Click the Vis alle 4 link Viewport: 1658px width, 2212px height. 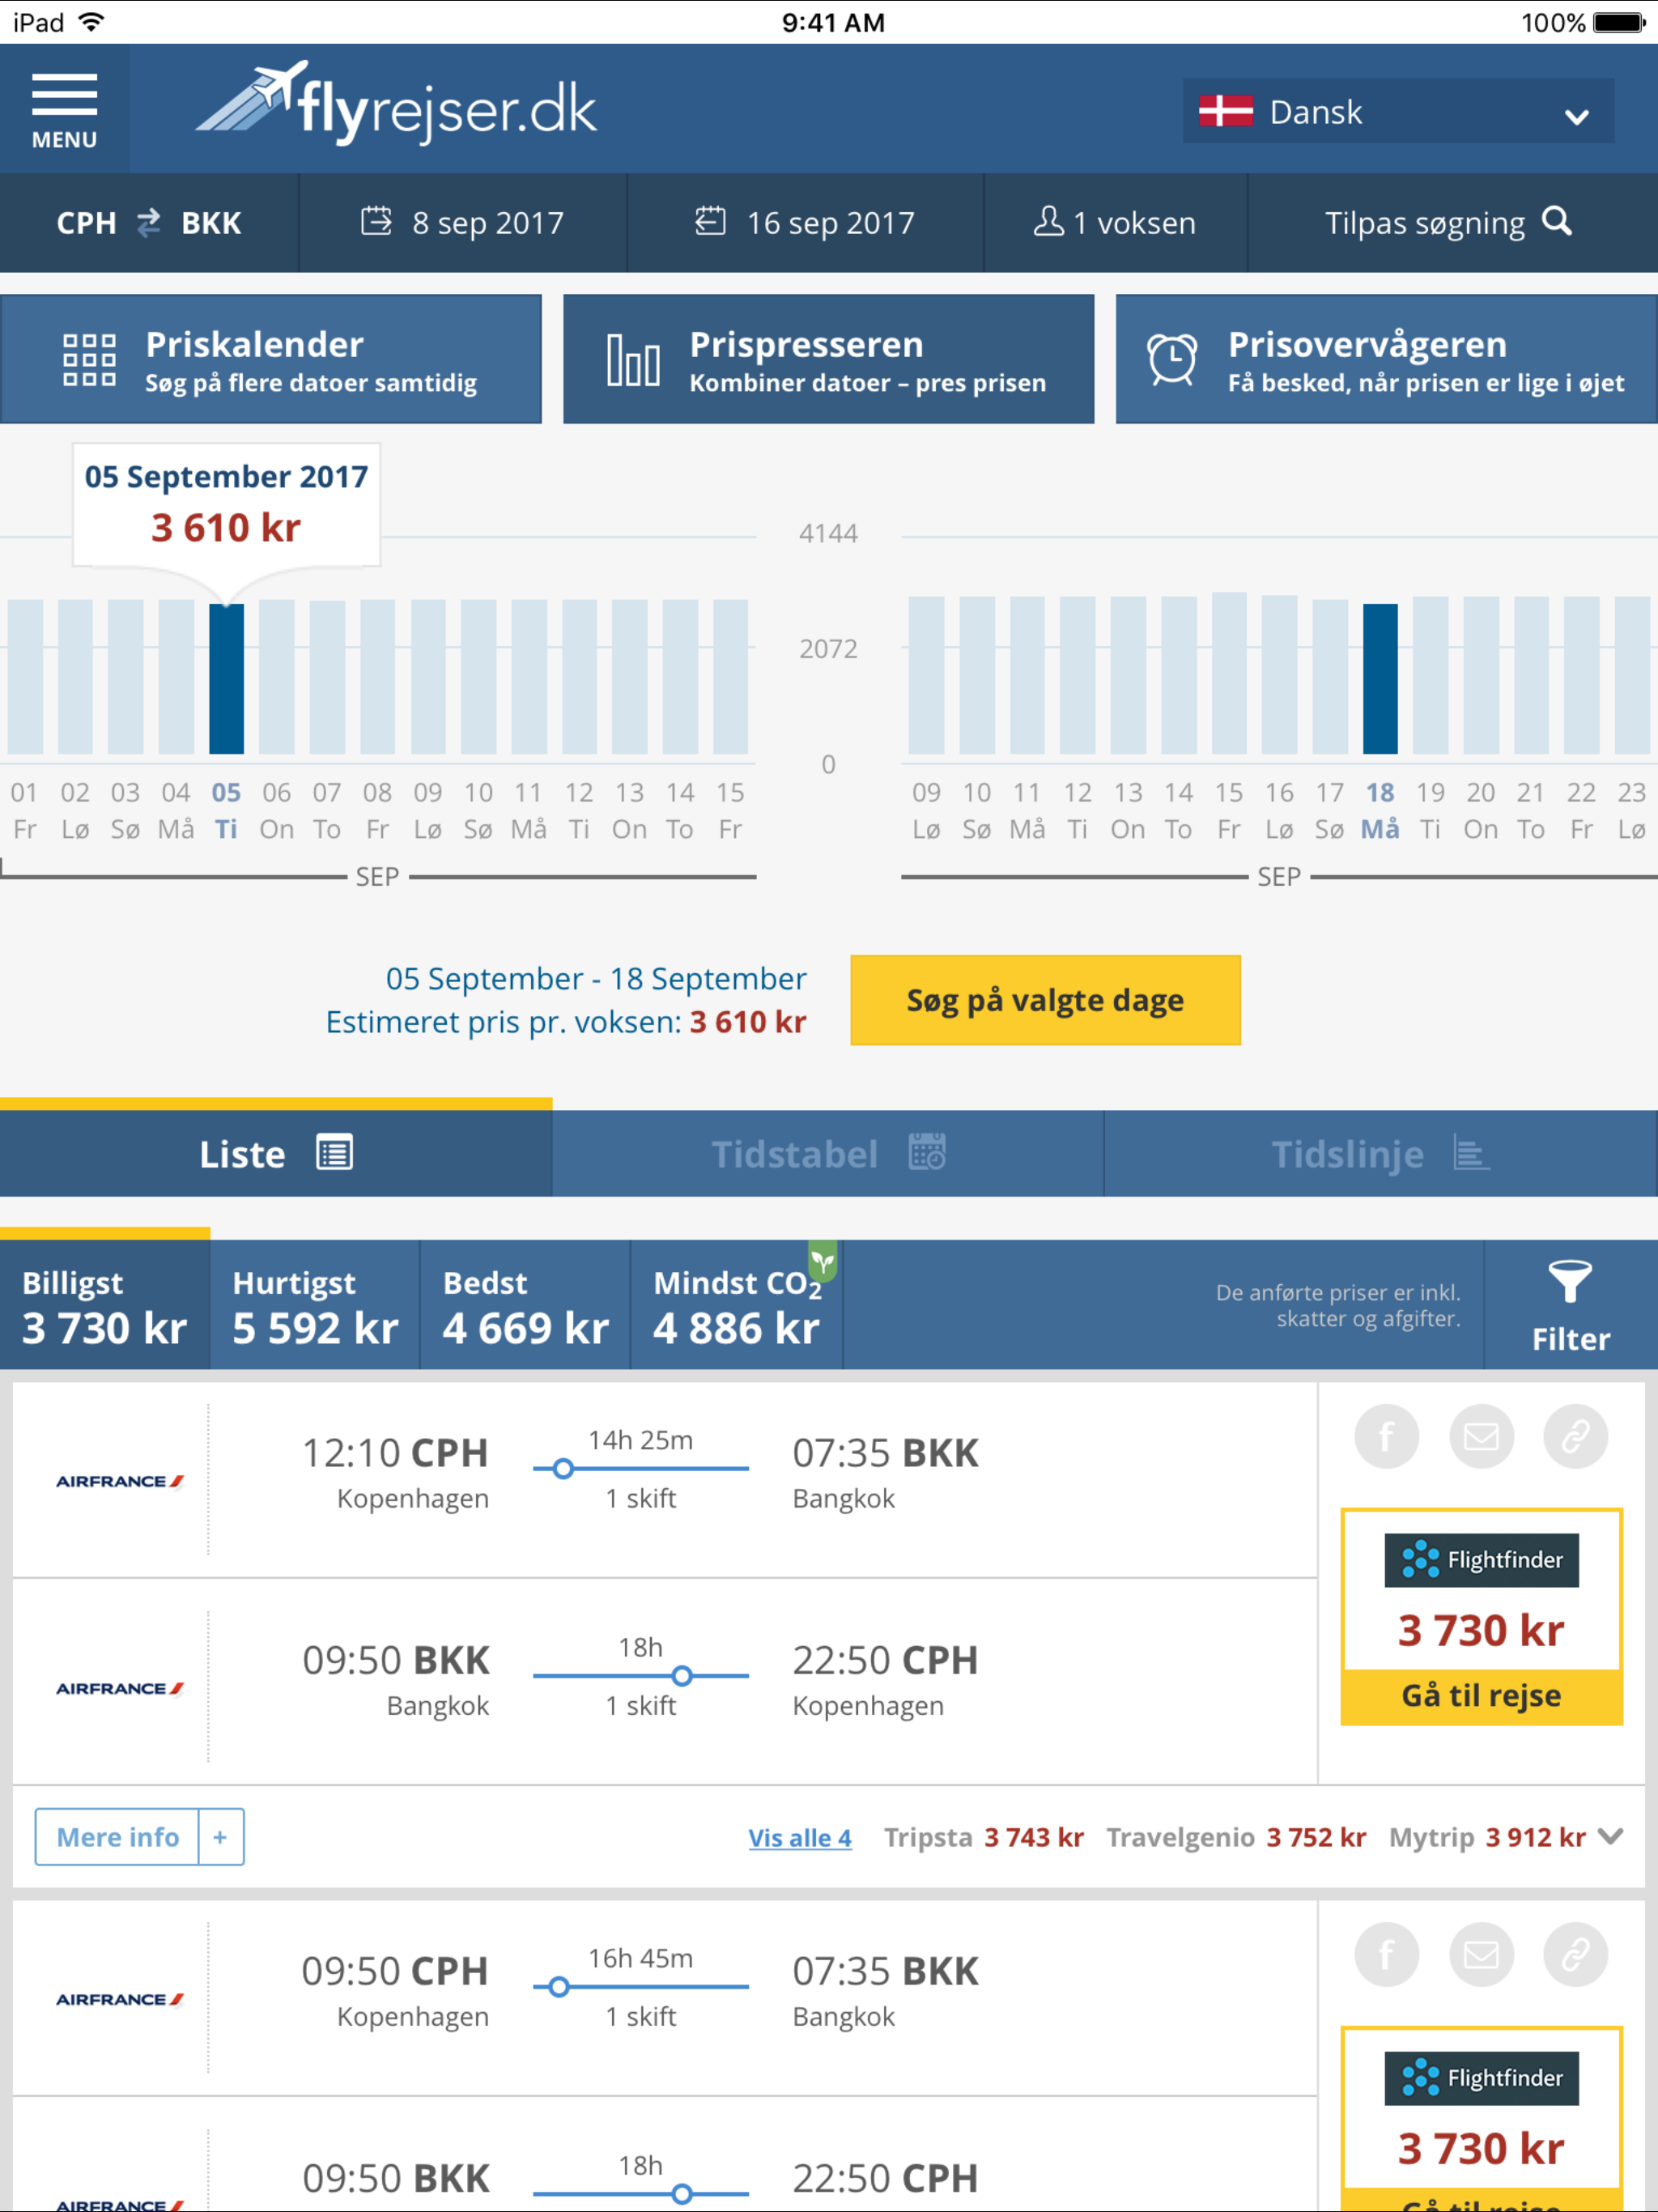click(799, 1838)
